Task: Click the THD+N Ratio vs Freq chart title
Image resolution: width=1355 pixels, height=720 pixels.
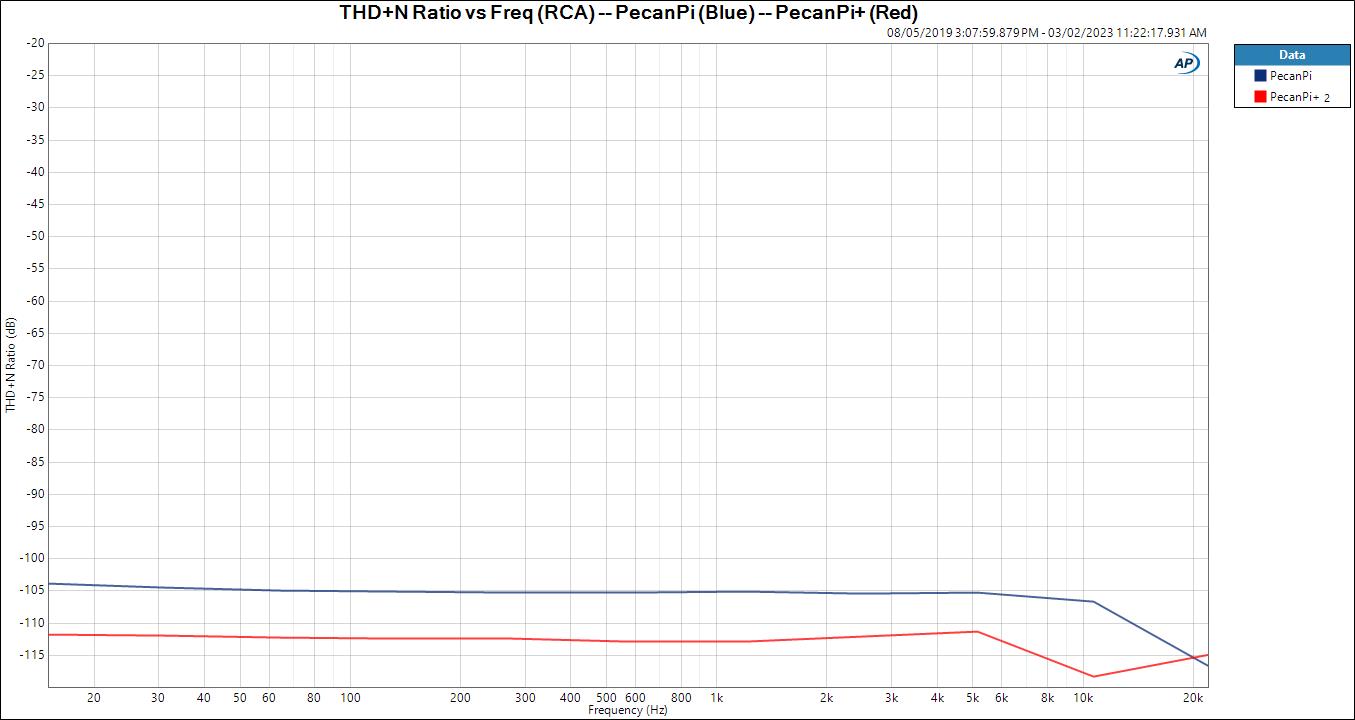Action: [x=628, y=13]
